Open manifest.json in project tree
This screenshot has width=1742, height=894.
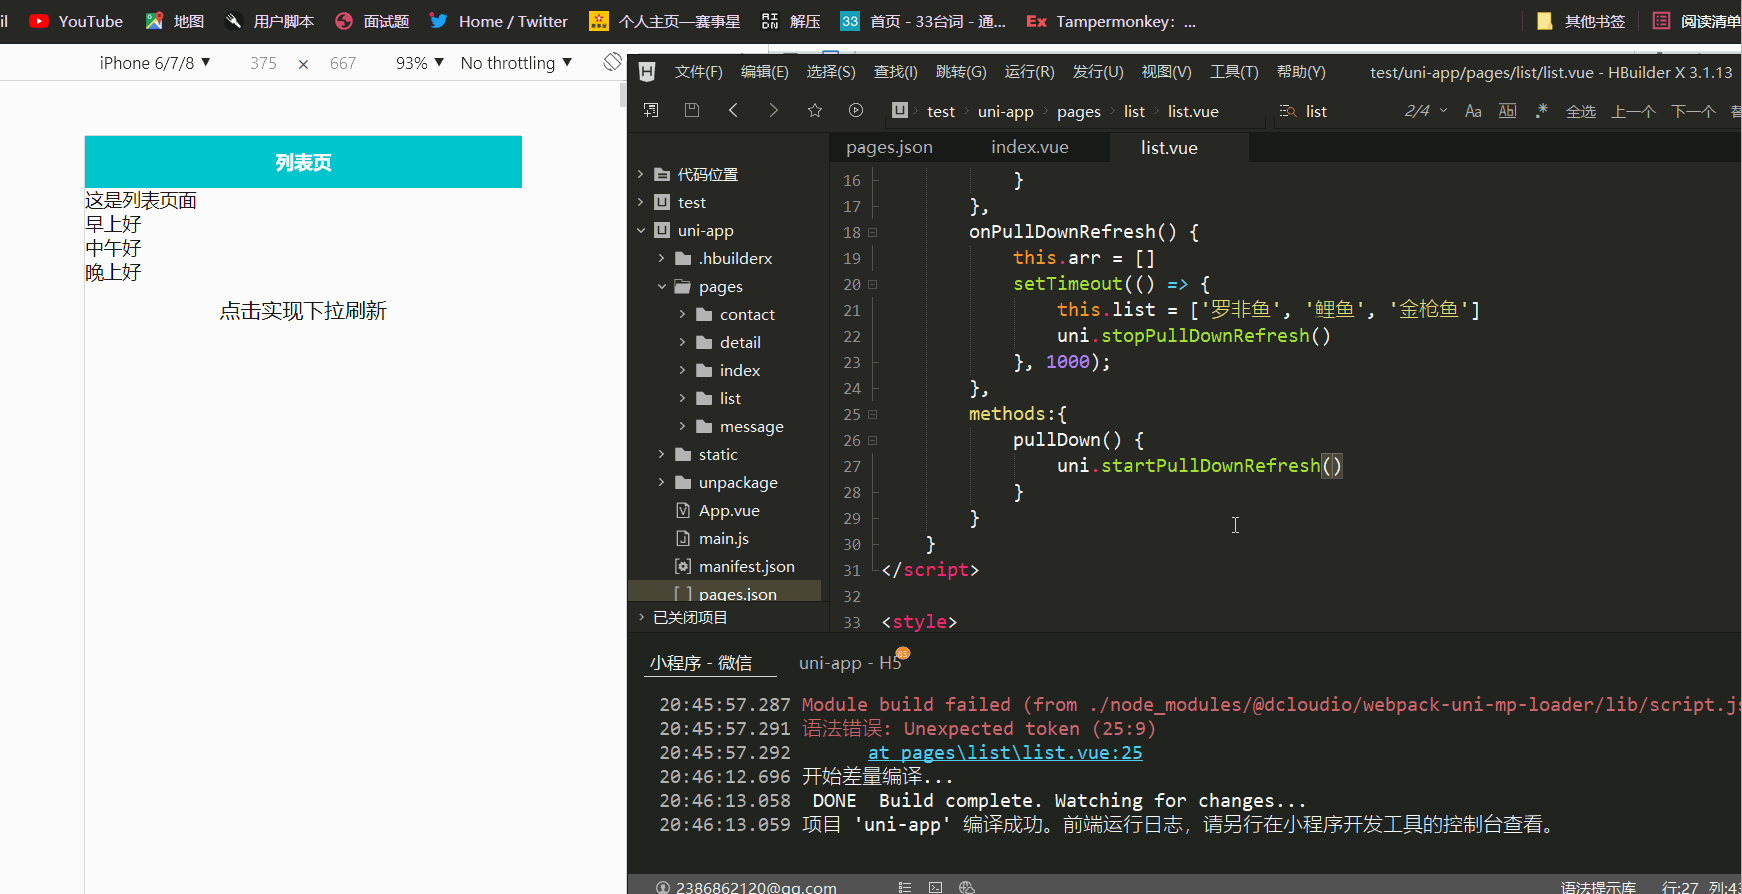747,566
